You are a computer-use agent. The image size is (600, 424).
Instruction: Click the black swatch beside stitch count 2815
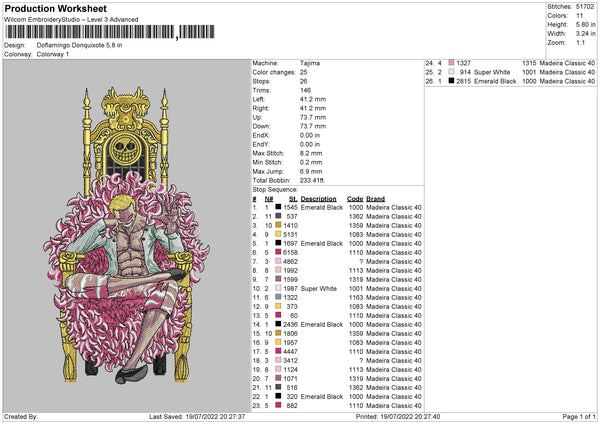pos(451,81)
